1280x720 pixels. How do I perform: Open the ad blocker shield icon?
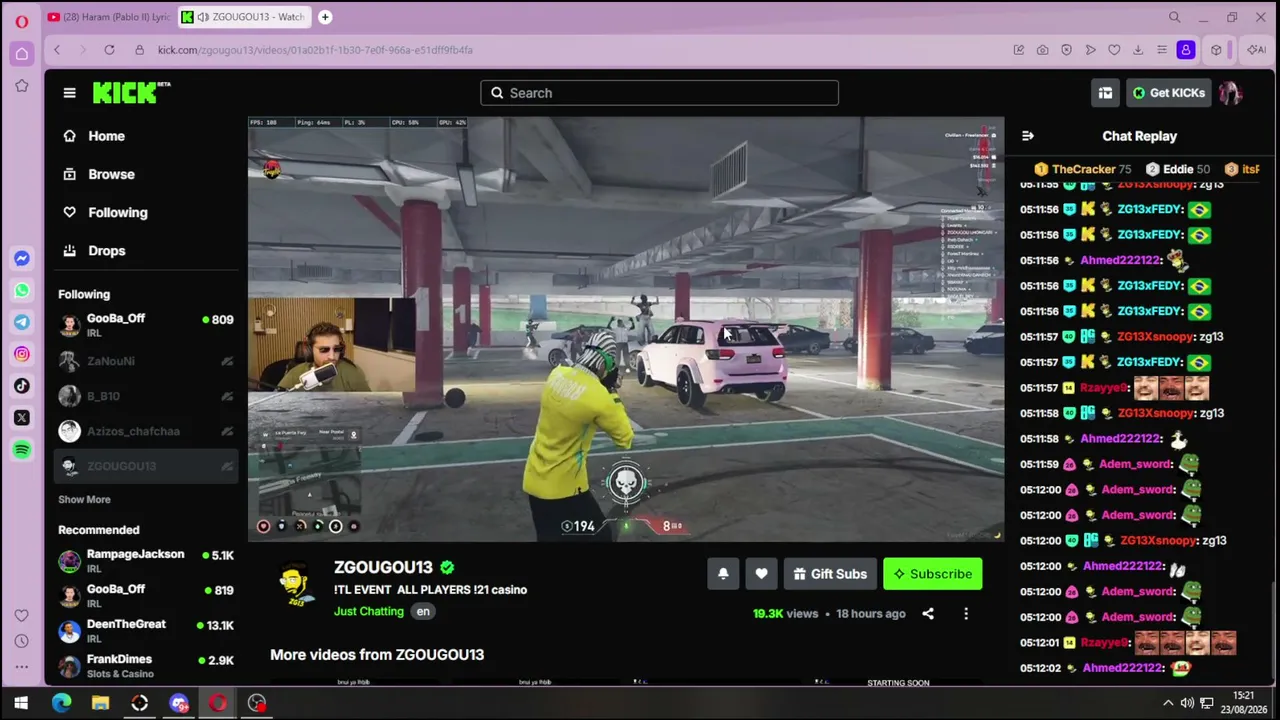[x=1066, y=50]
